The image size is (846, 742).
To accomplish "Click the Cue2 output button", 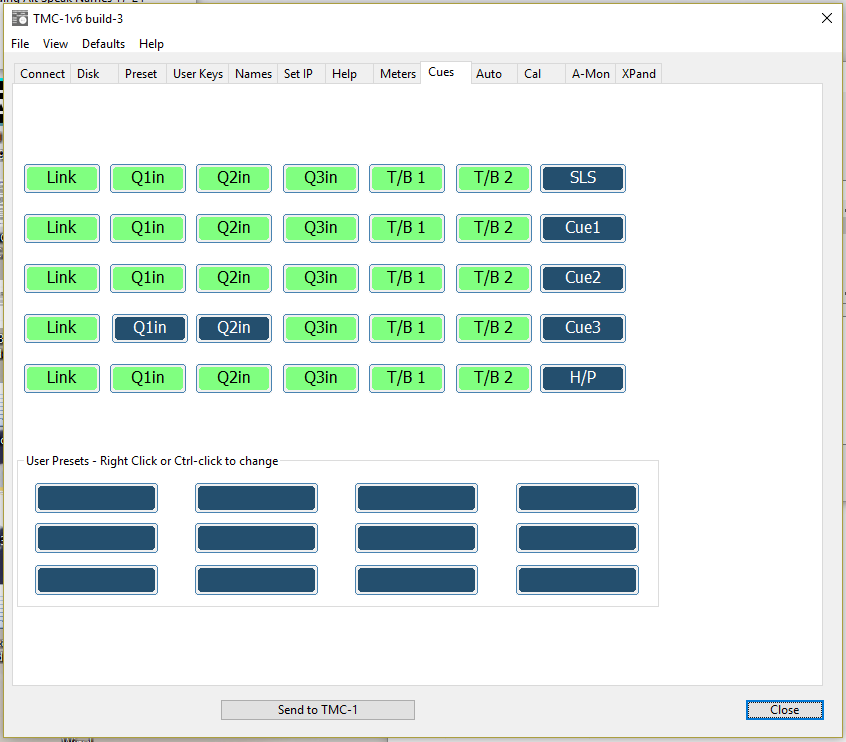I will tap(583, 278).
